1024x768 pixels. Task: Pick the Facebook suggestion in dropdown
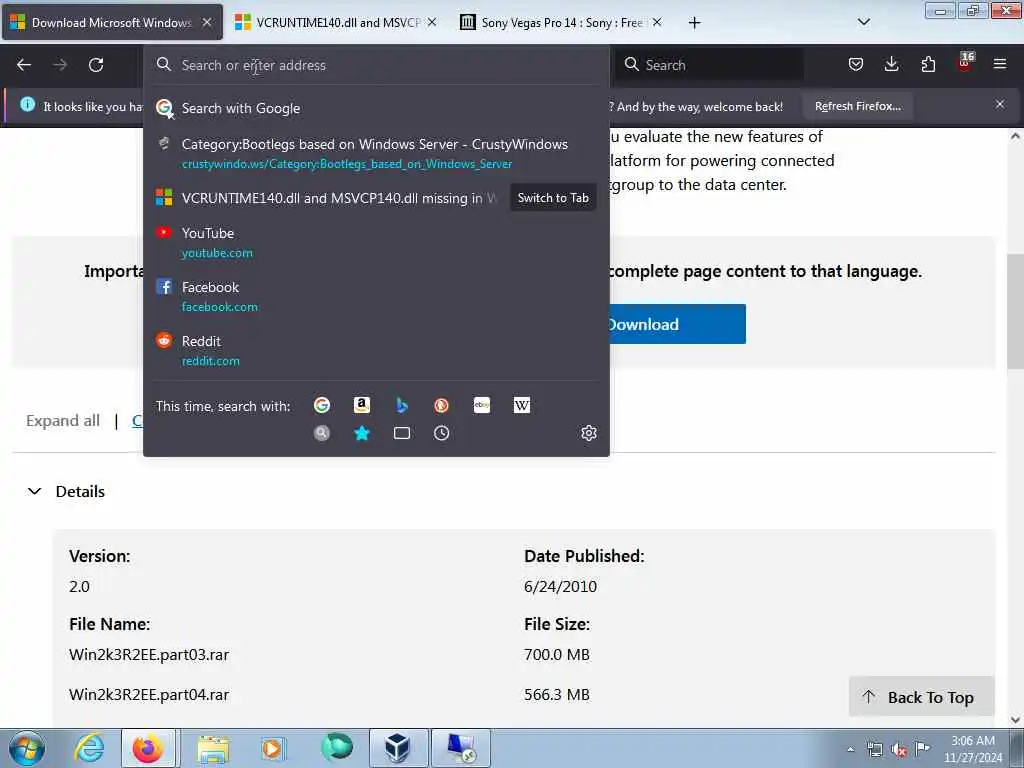[376, 296]
